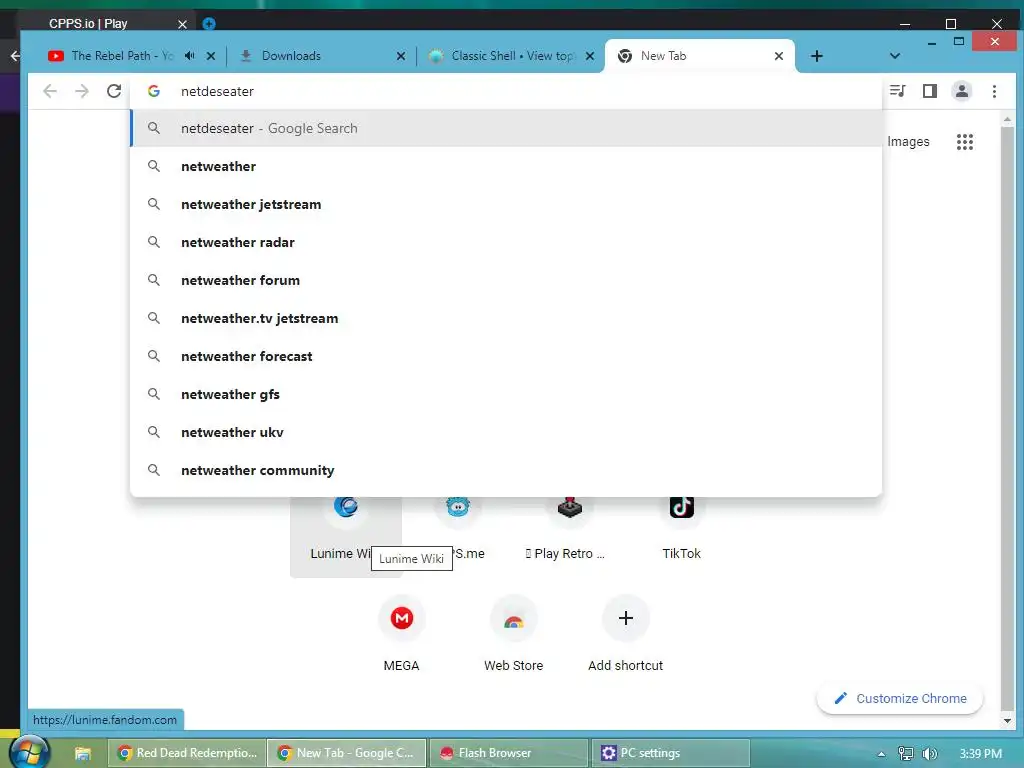This screenshot has width=1024, height=768.
Task: Open the side panel icon
Action: coord(930,91)
